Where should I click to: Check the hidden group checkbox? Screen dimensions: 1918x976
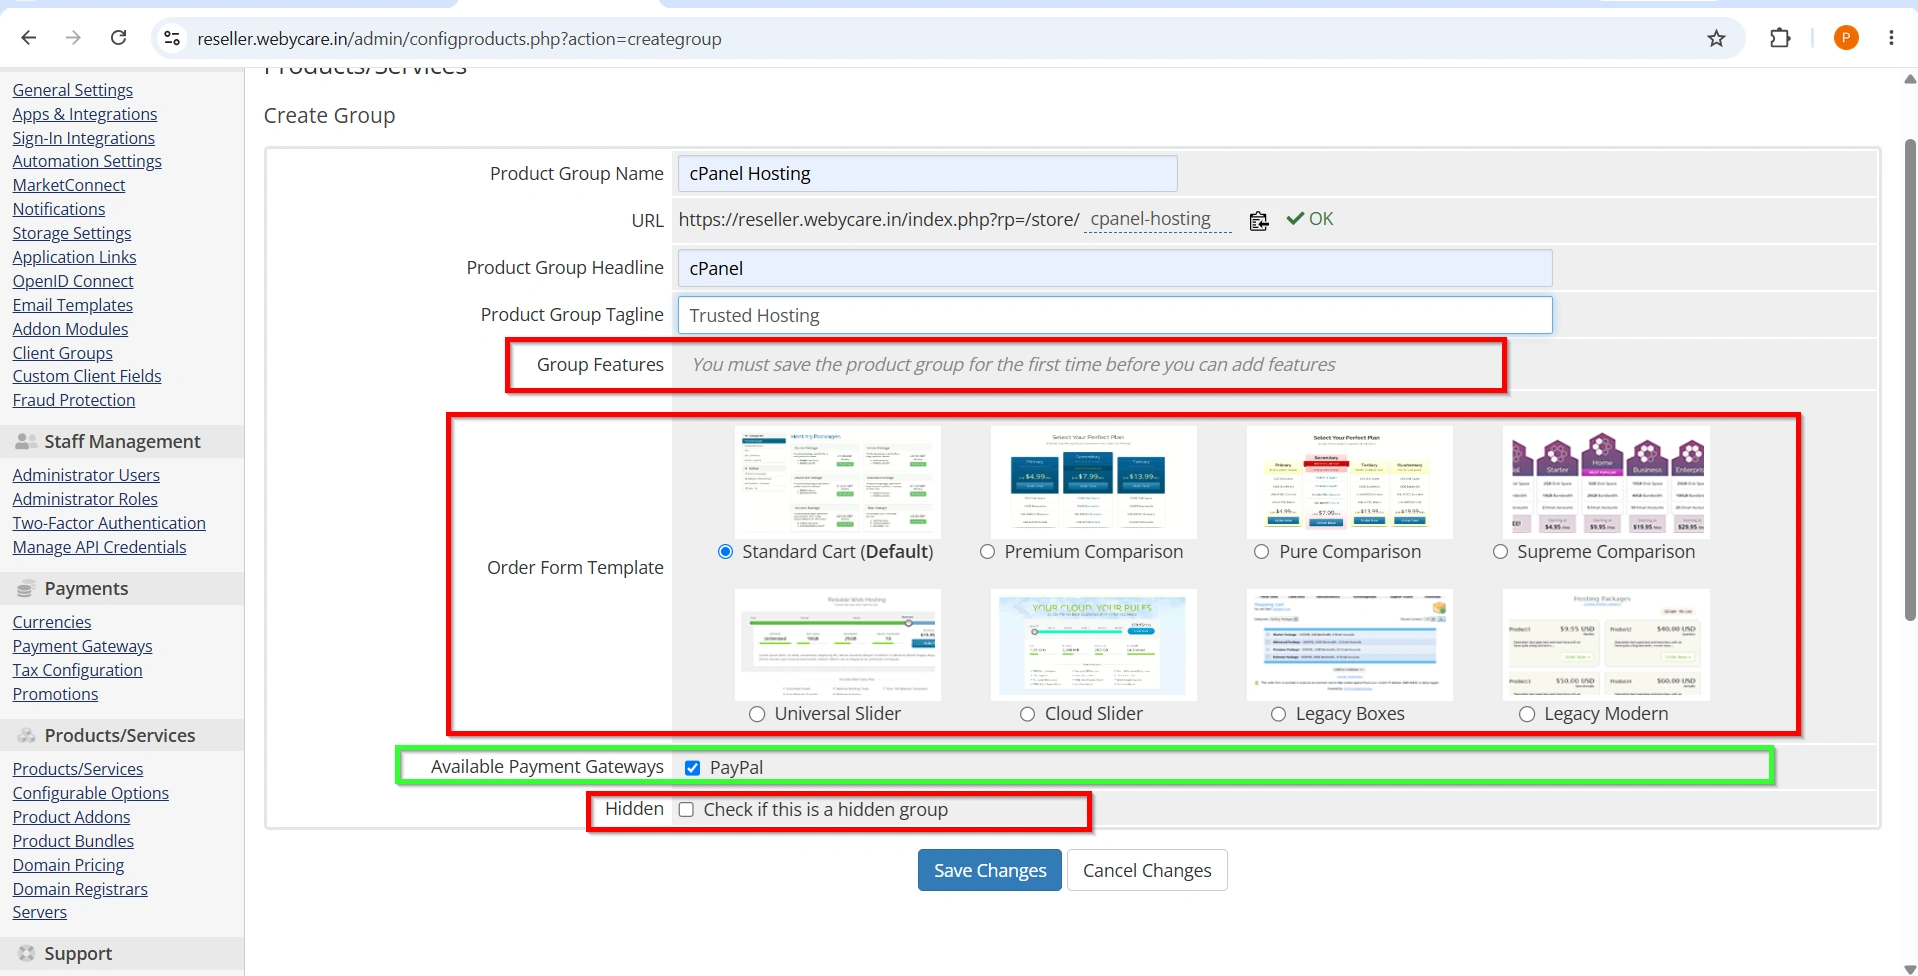tap(686, 810)
